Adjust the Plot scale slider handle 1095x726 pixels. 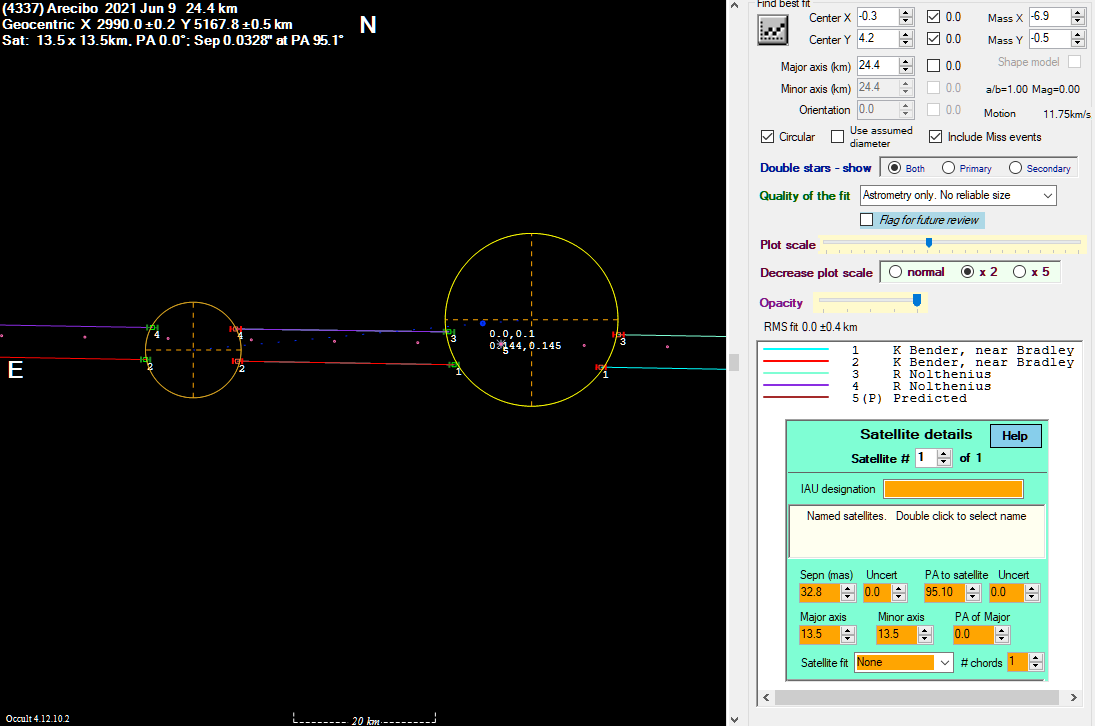coord(929,243)
